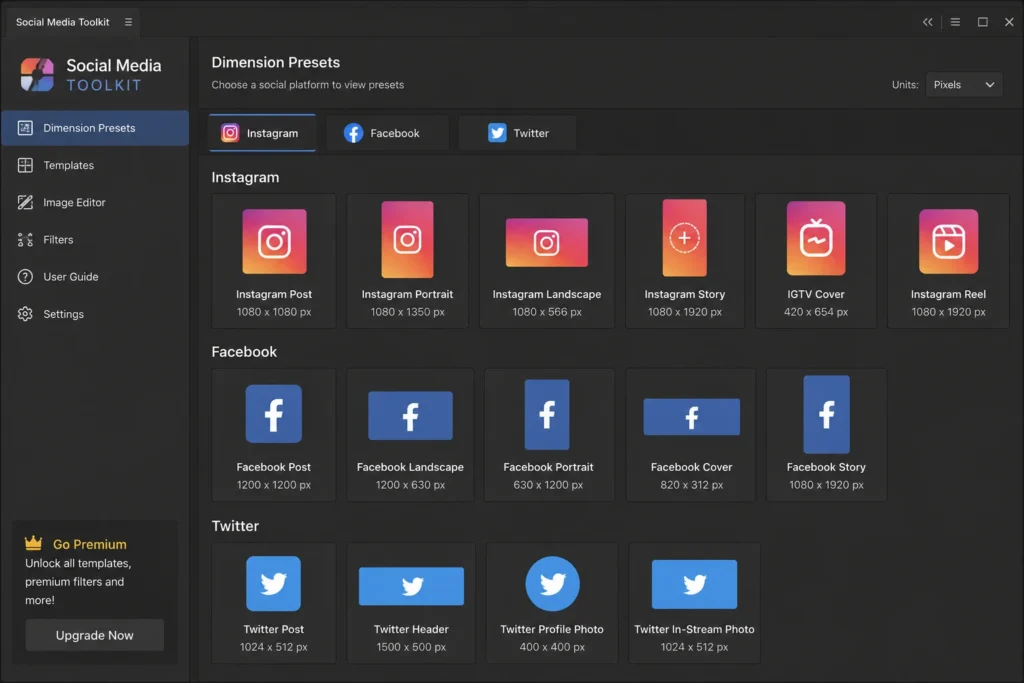1024x683 pixels.
Task: Open the title tab hamburger menu icon
Action: 128,22
